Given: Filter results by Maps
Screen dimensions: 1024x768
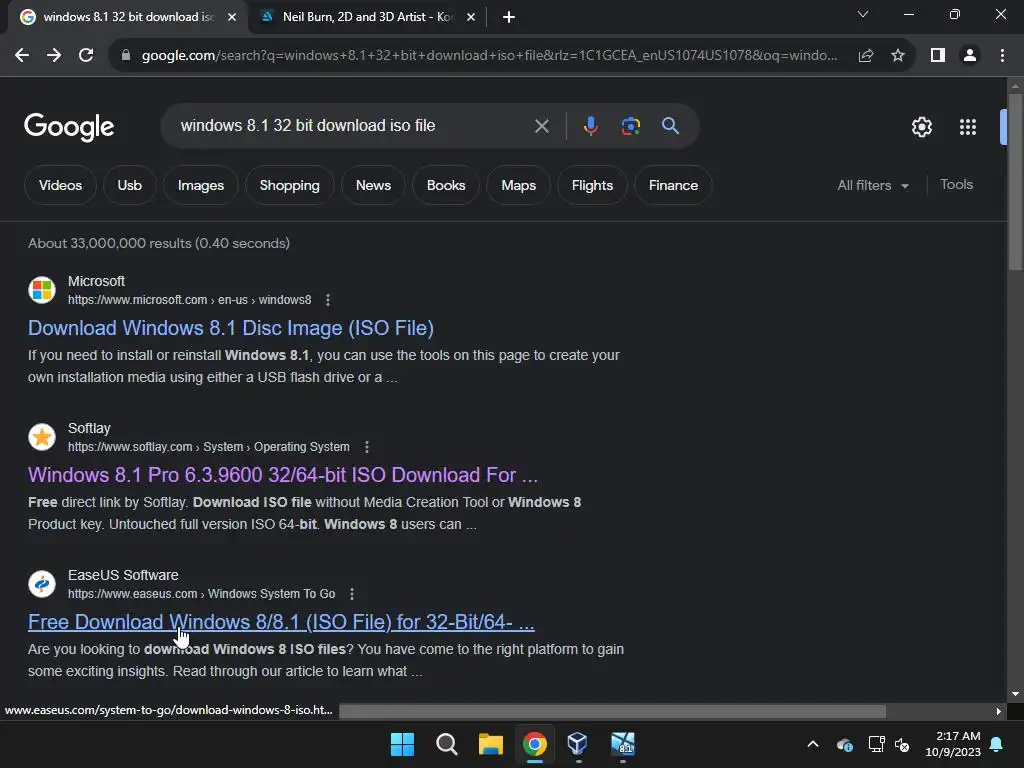Looking at the screenshot, I should click(x=519, y=185).
